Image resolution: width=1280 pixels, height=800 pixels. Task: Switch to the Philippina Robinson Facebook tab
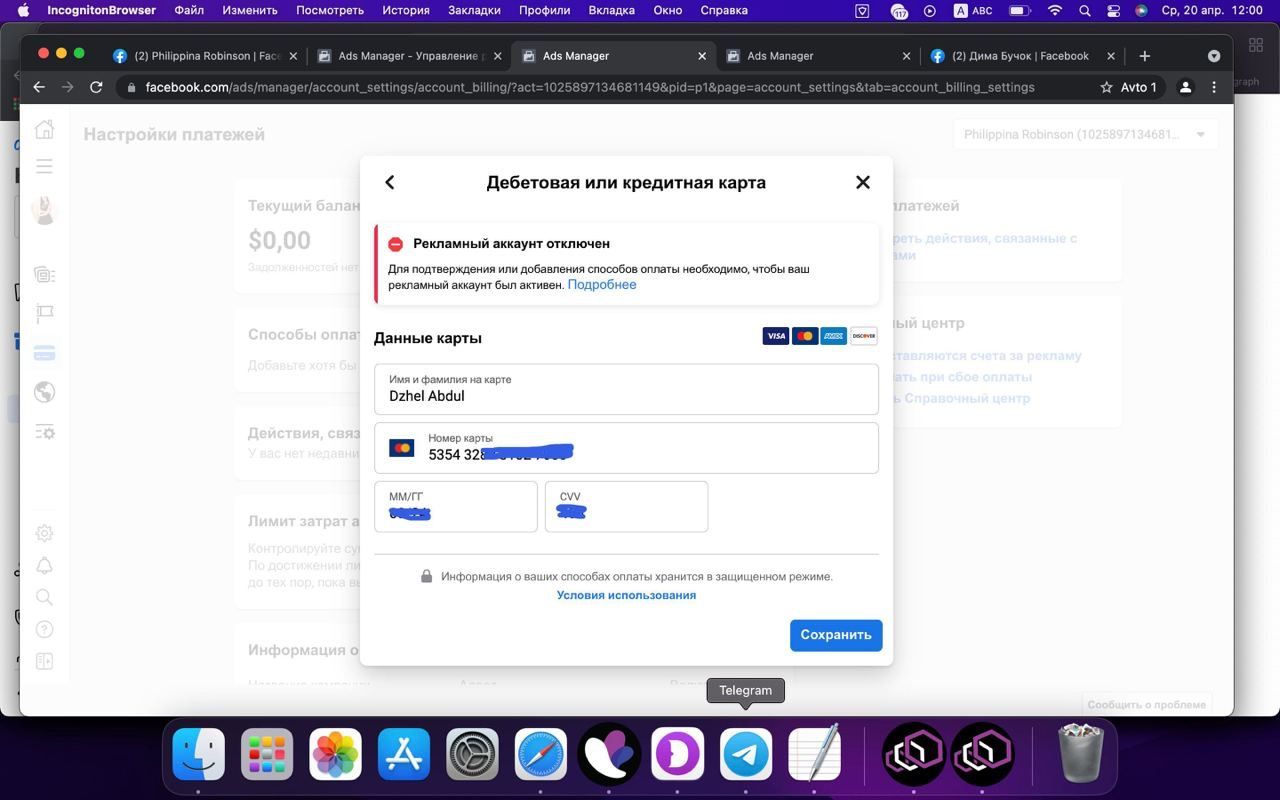[x=204, y=56]
